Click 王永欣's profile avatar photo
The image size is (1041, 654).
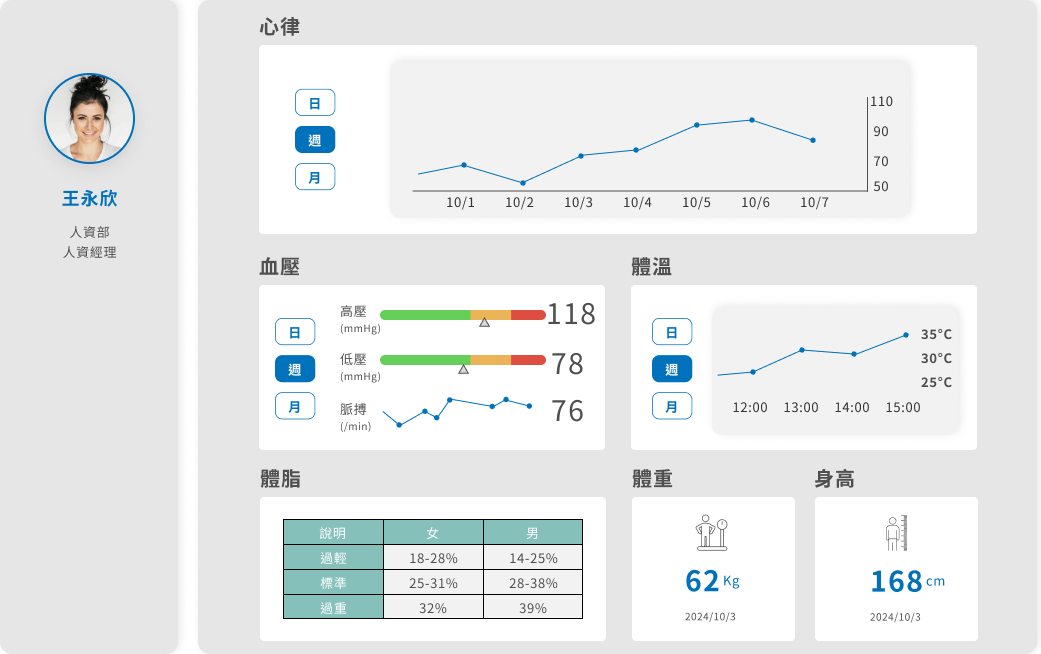click(89, 118)
